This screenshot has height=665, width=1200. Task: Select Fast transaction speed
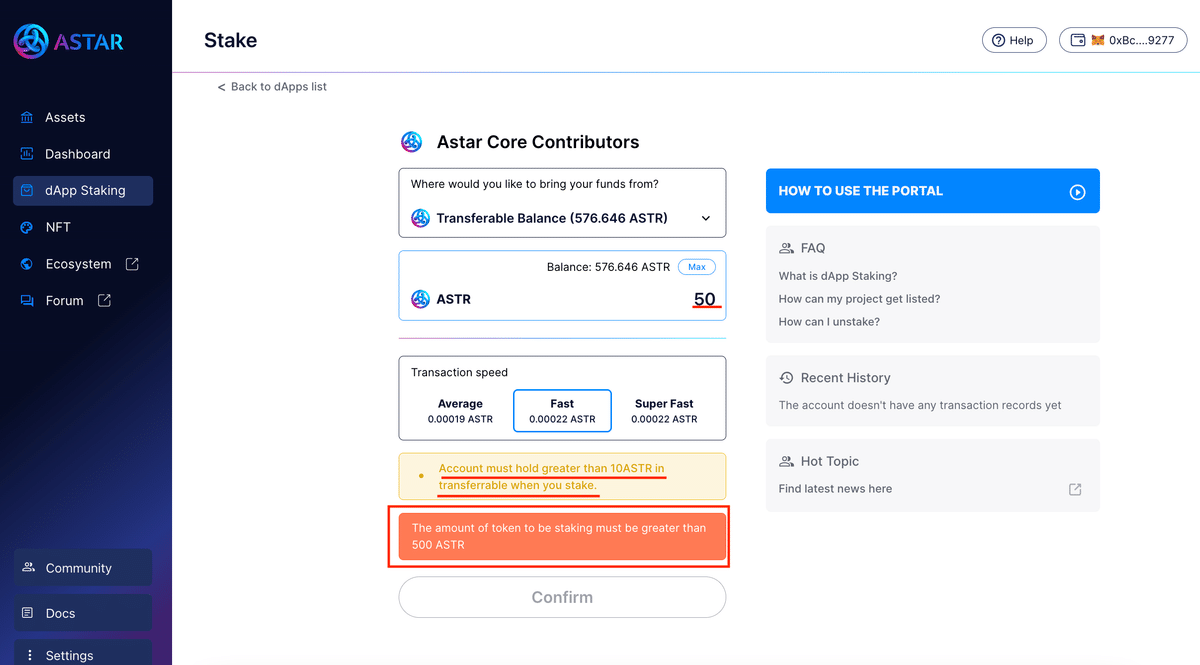pos(562,411)
